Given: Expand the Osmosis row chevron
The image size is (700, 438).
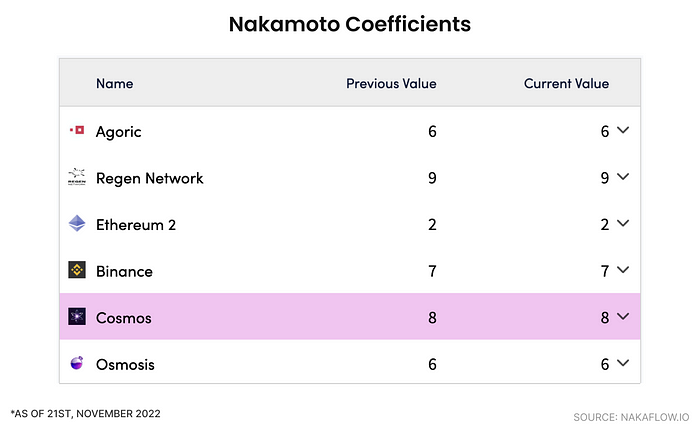Looking at the screenshot, I should 623,363.
